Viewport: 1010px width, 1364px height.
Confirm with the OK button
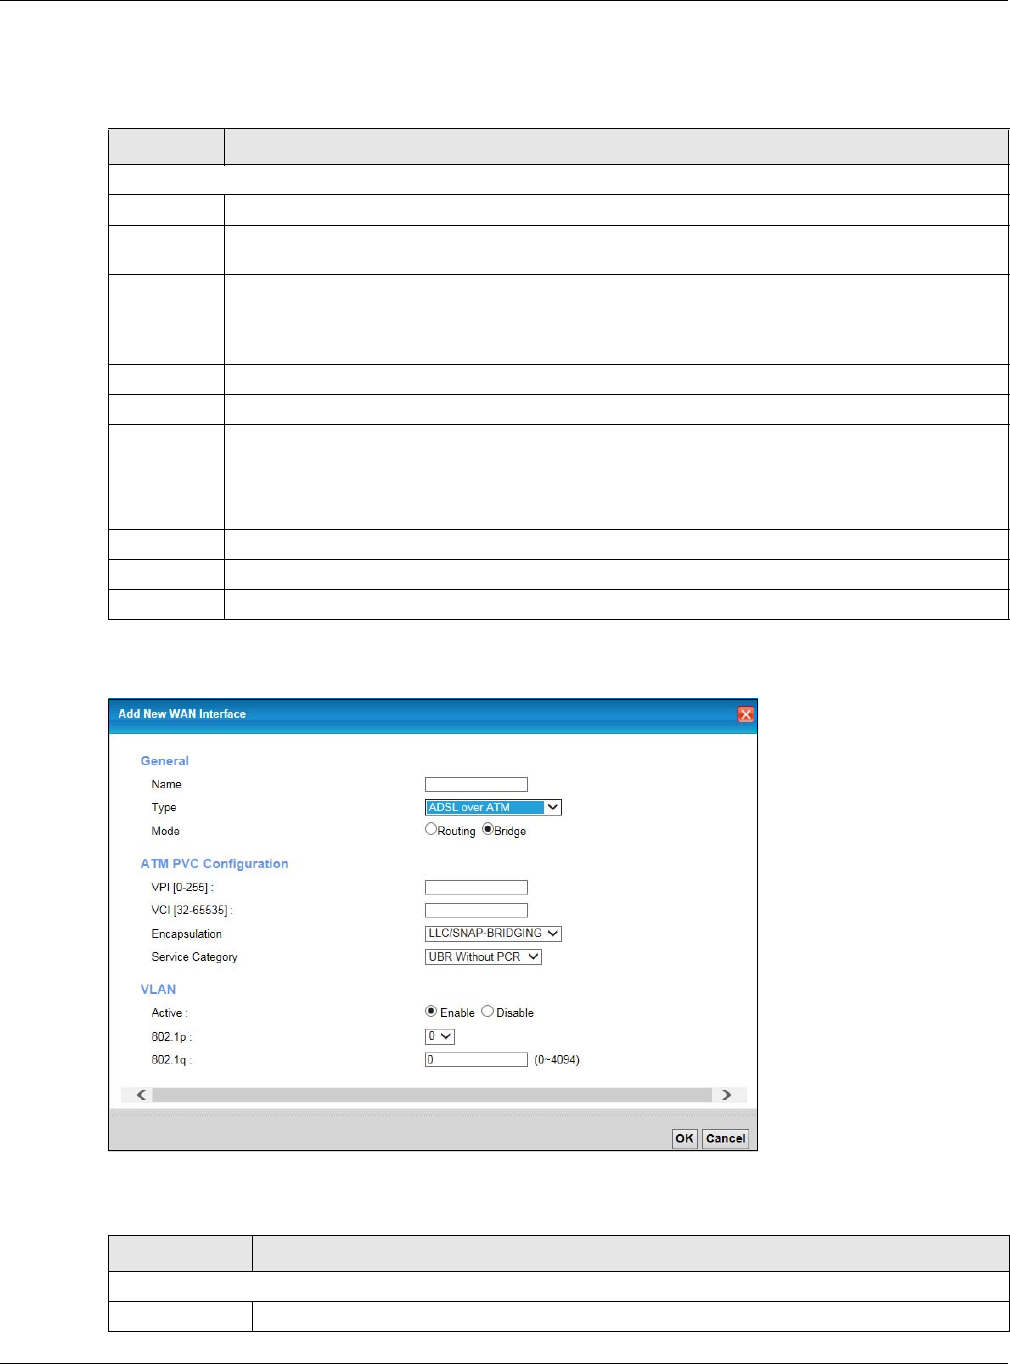(x=684, y=1138)
